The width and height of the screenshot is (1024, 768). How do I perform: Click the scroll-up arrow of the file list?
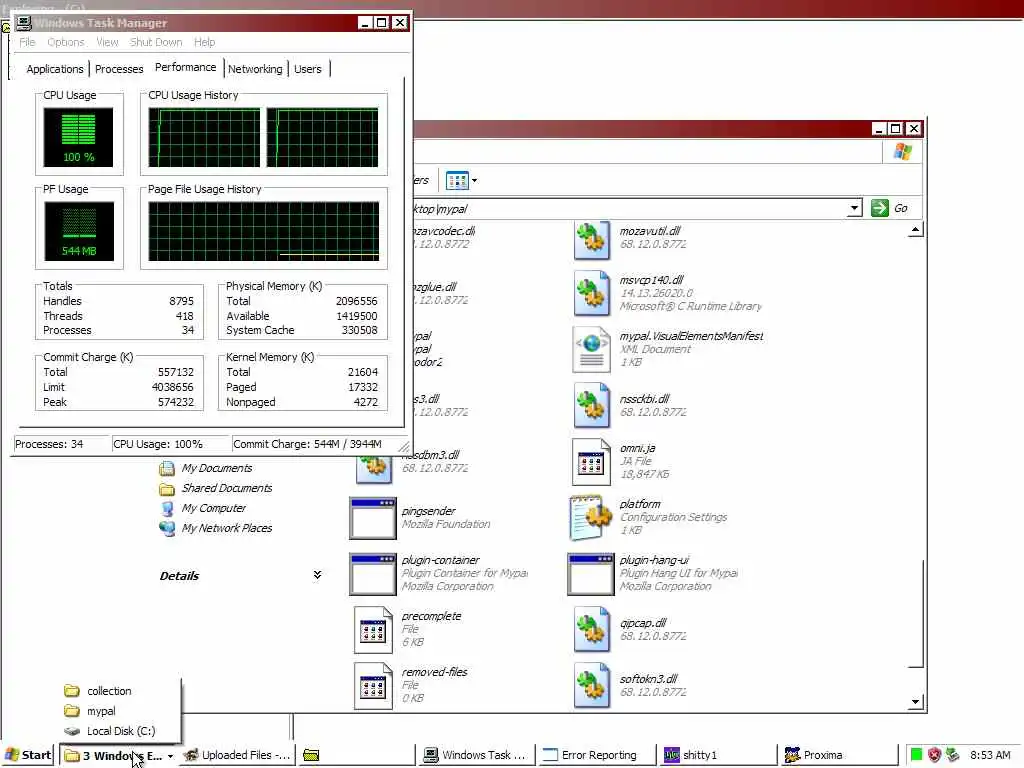[x=916, y=230]
